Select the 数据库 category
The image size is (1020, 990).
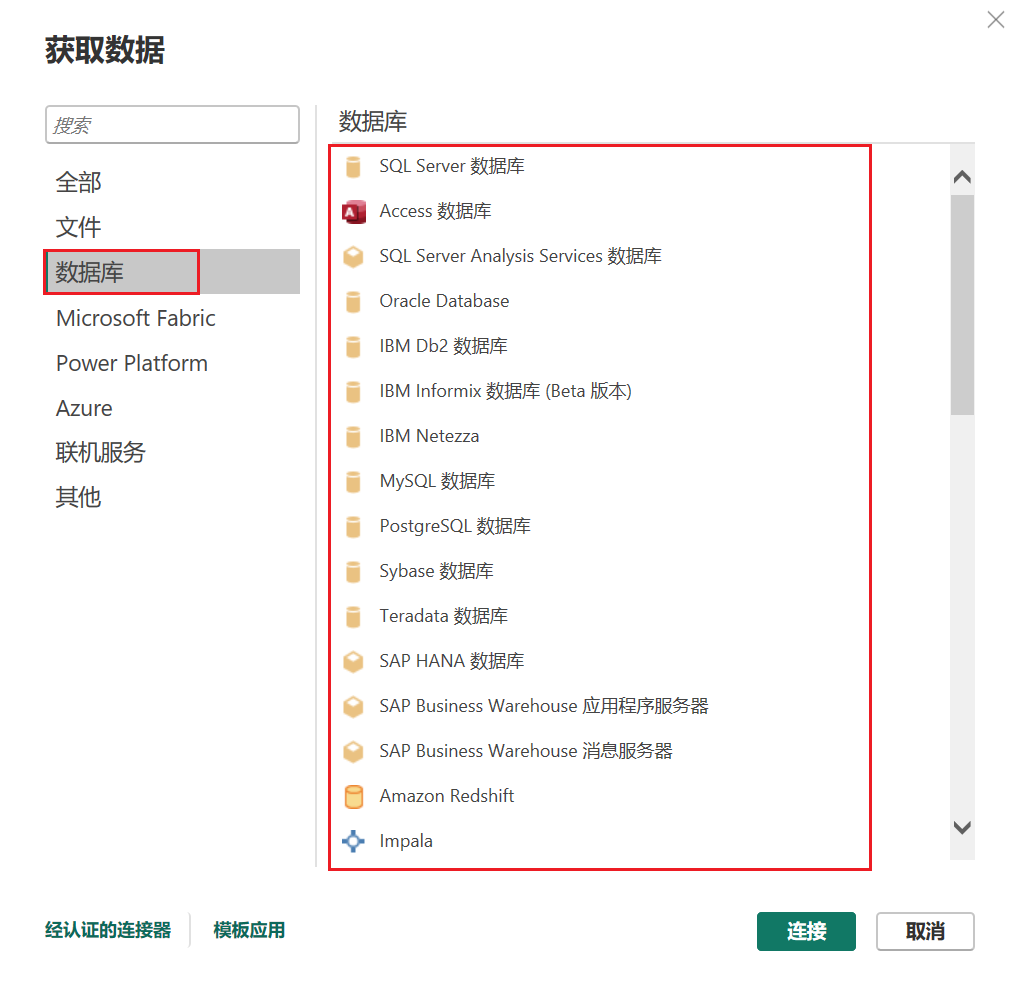click(x=172, y=272)
